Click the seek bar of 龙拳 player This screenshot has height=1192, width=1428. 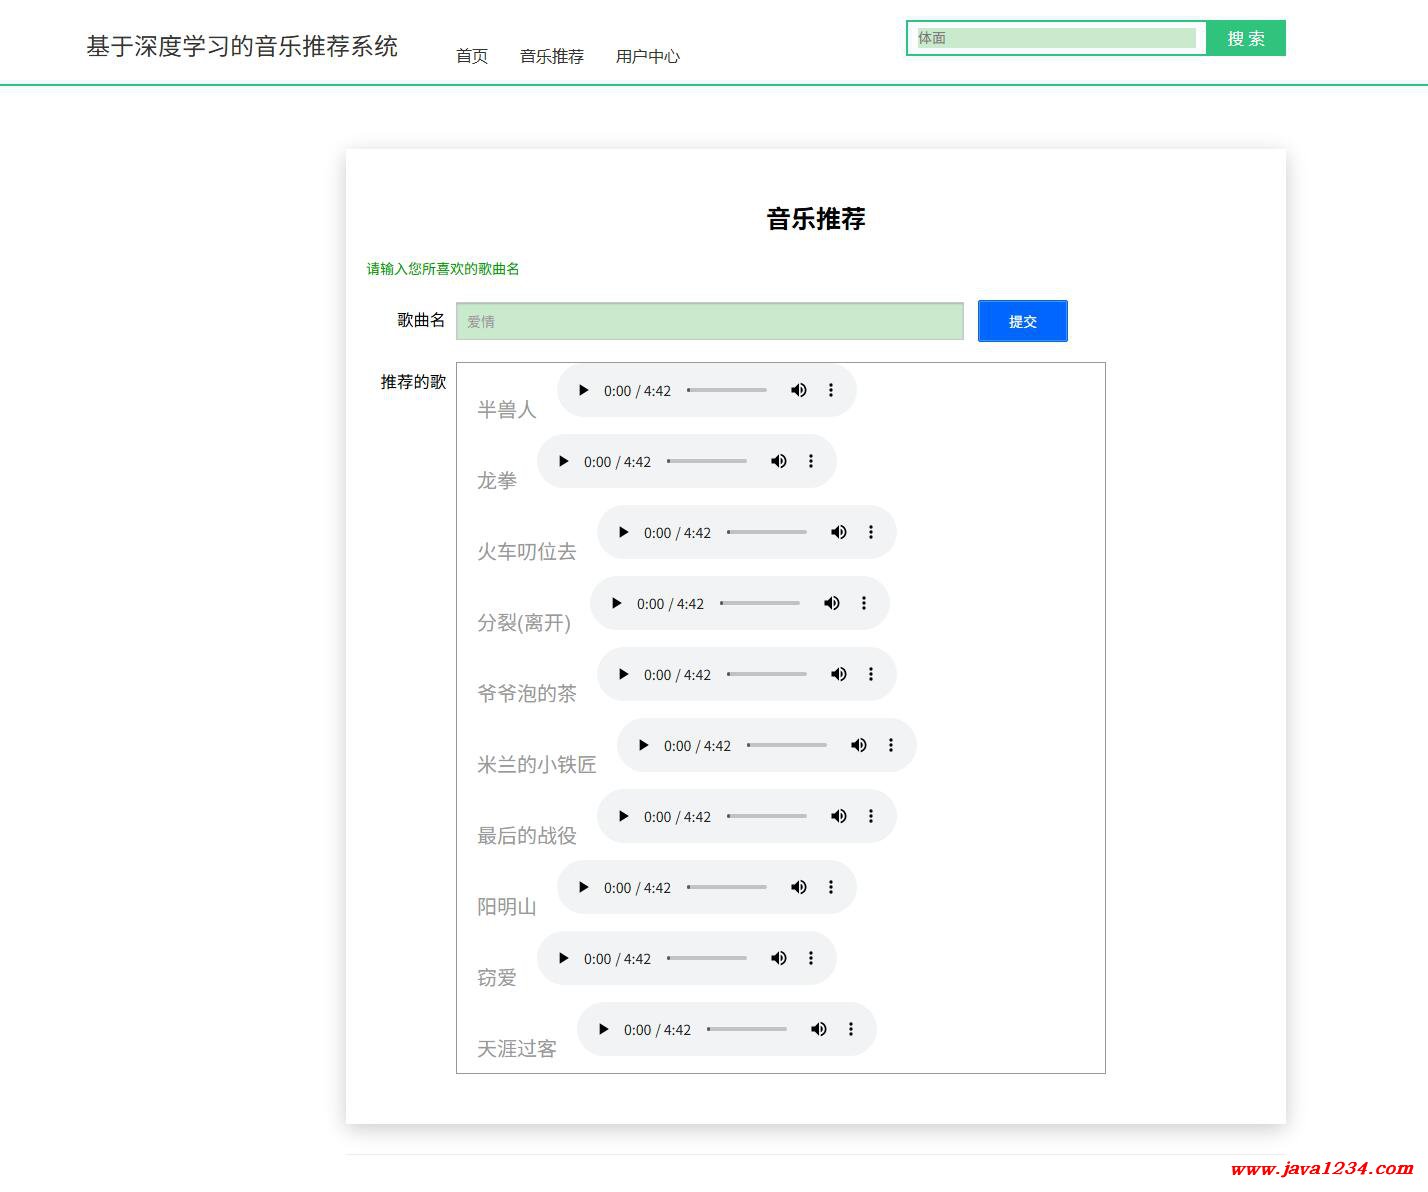[x=707, y=461]
